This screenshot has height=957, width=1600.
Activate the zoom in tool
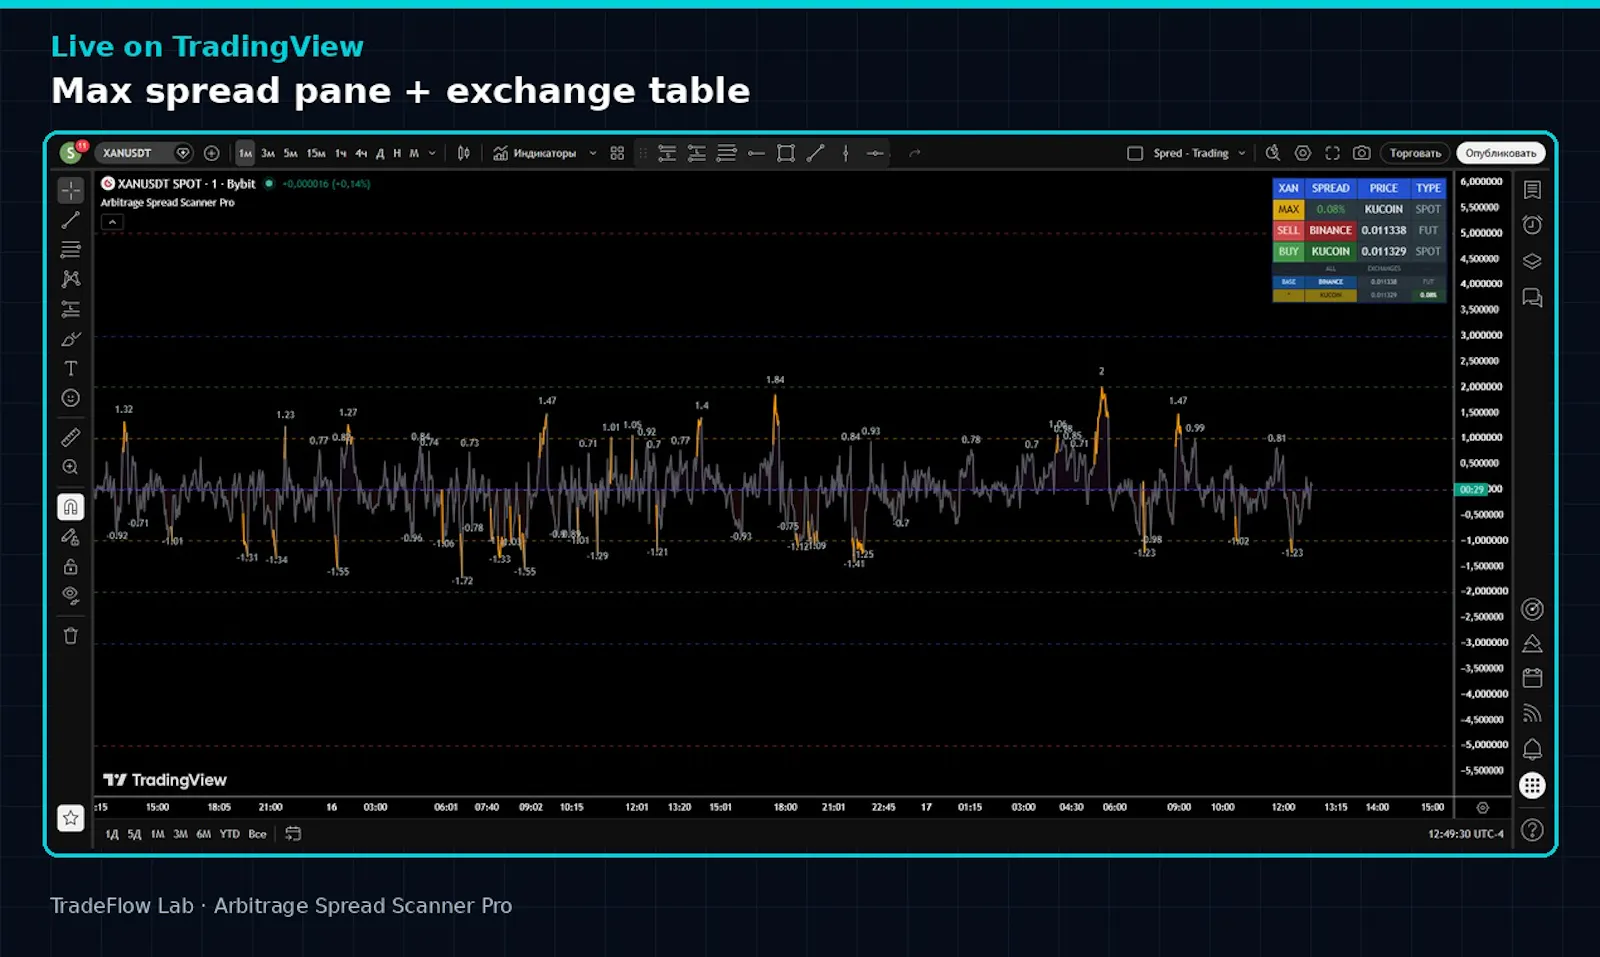click(x=71, y=467)
